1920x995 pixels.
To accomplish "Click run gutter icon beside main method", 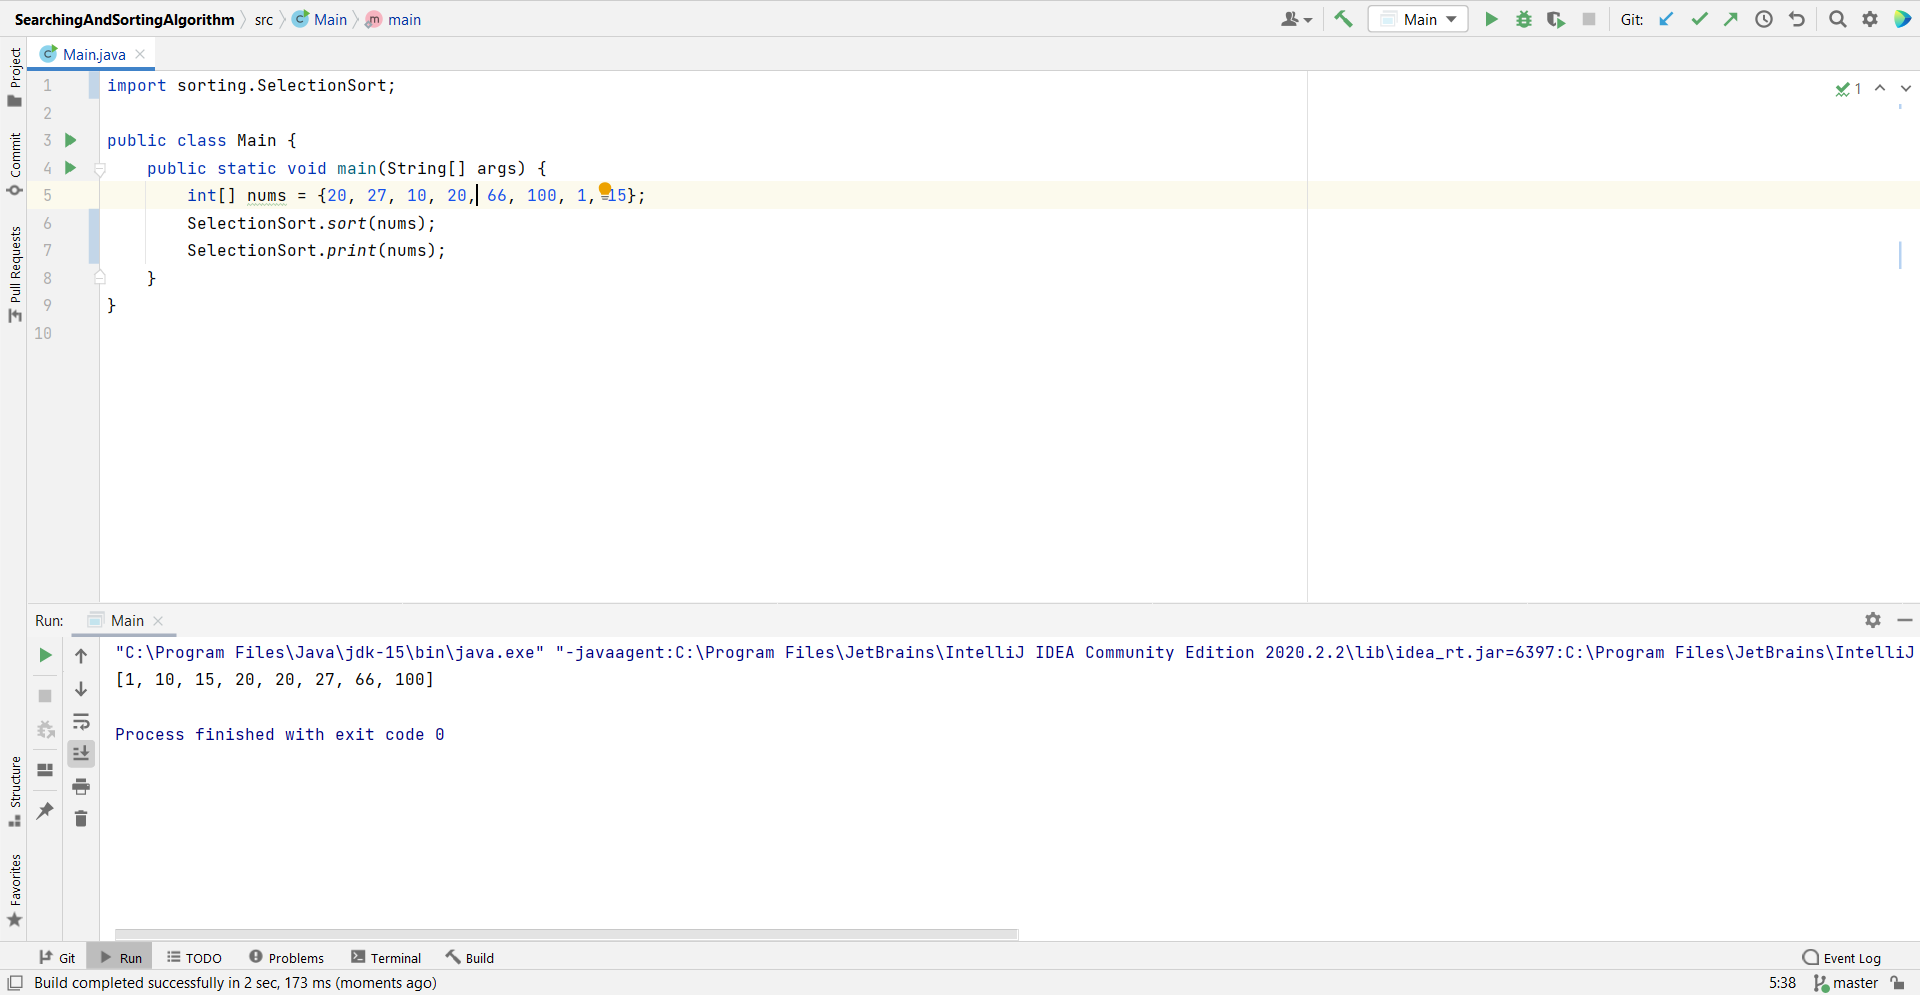I will tap(71, 168).
